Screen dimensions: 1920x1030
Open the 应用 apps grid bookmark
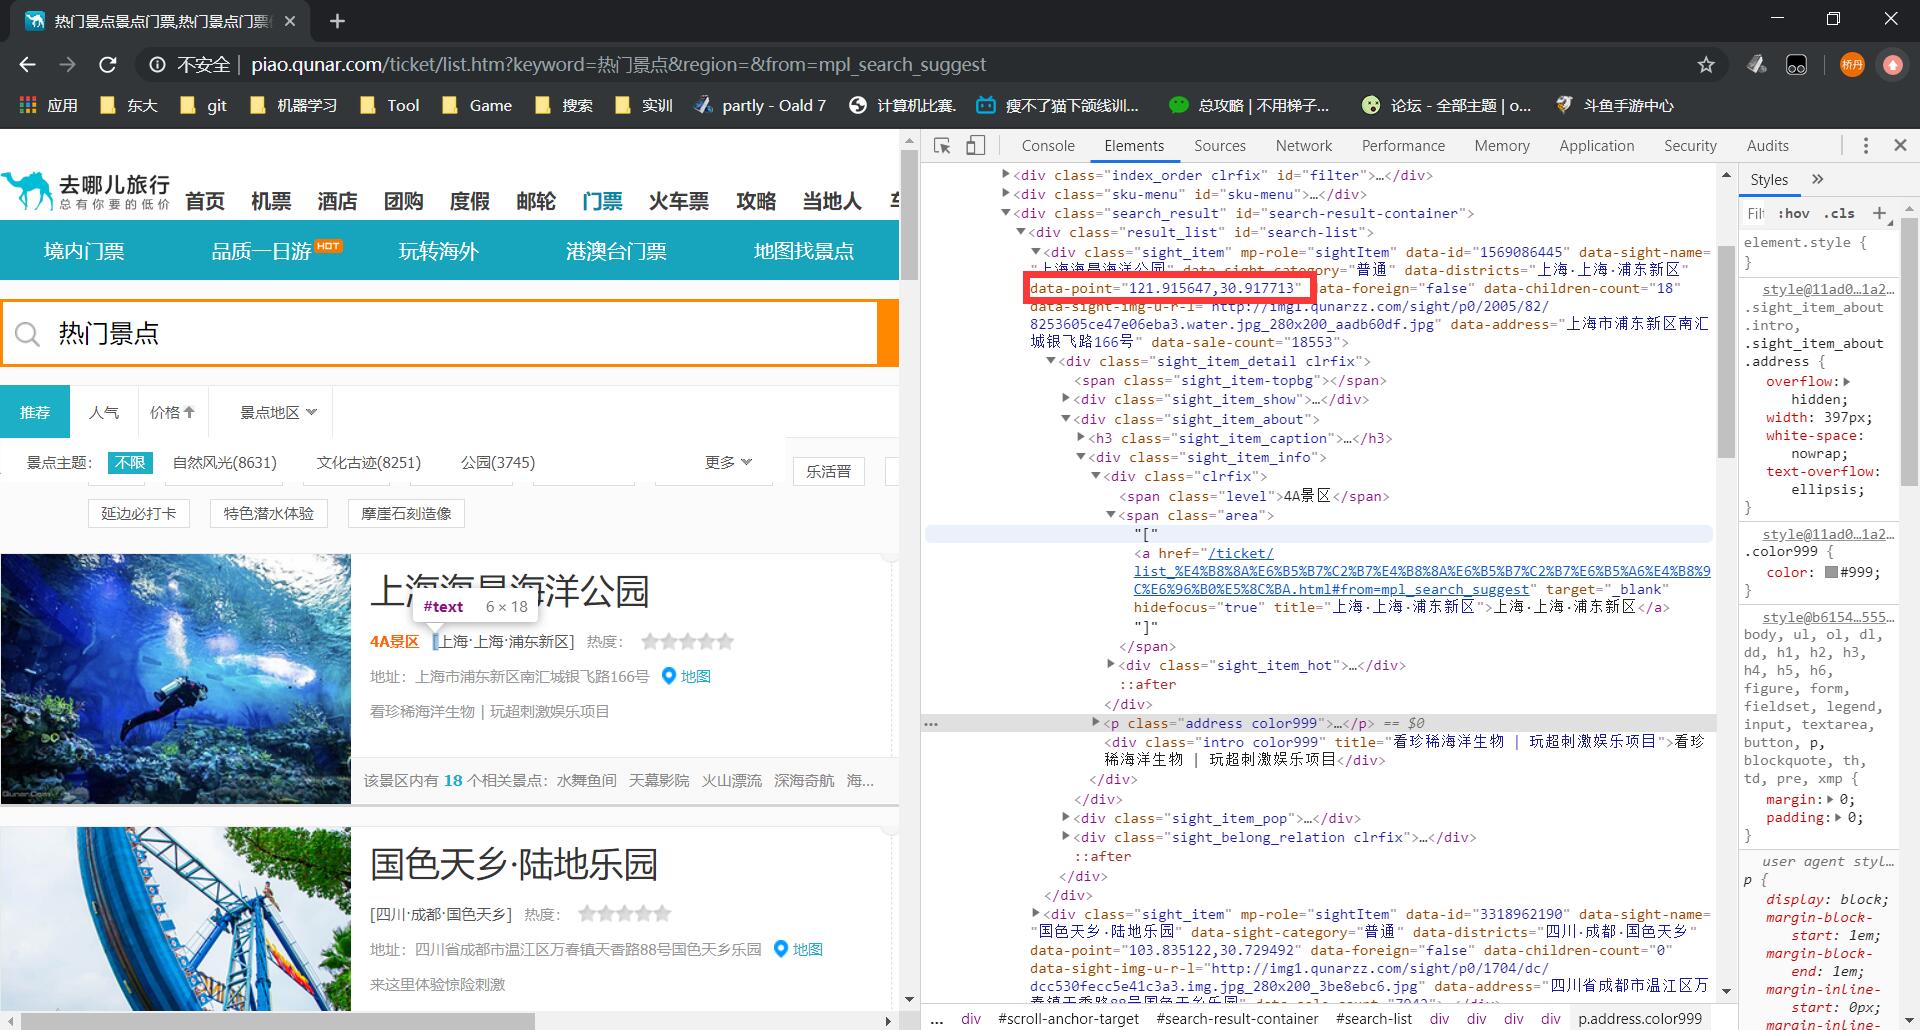click(48, 105)
